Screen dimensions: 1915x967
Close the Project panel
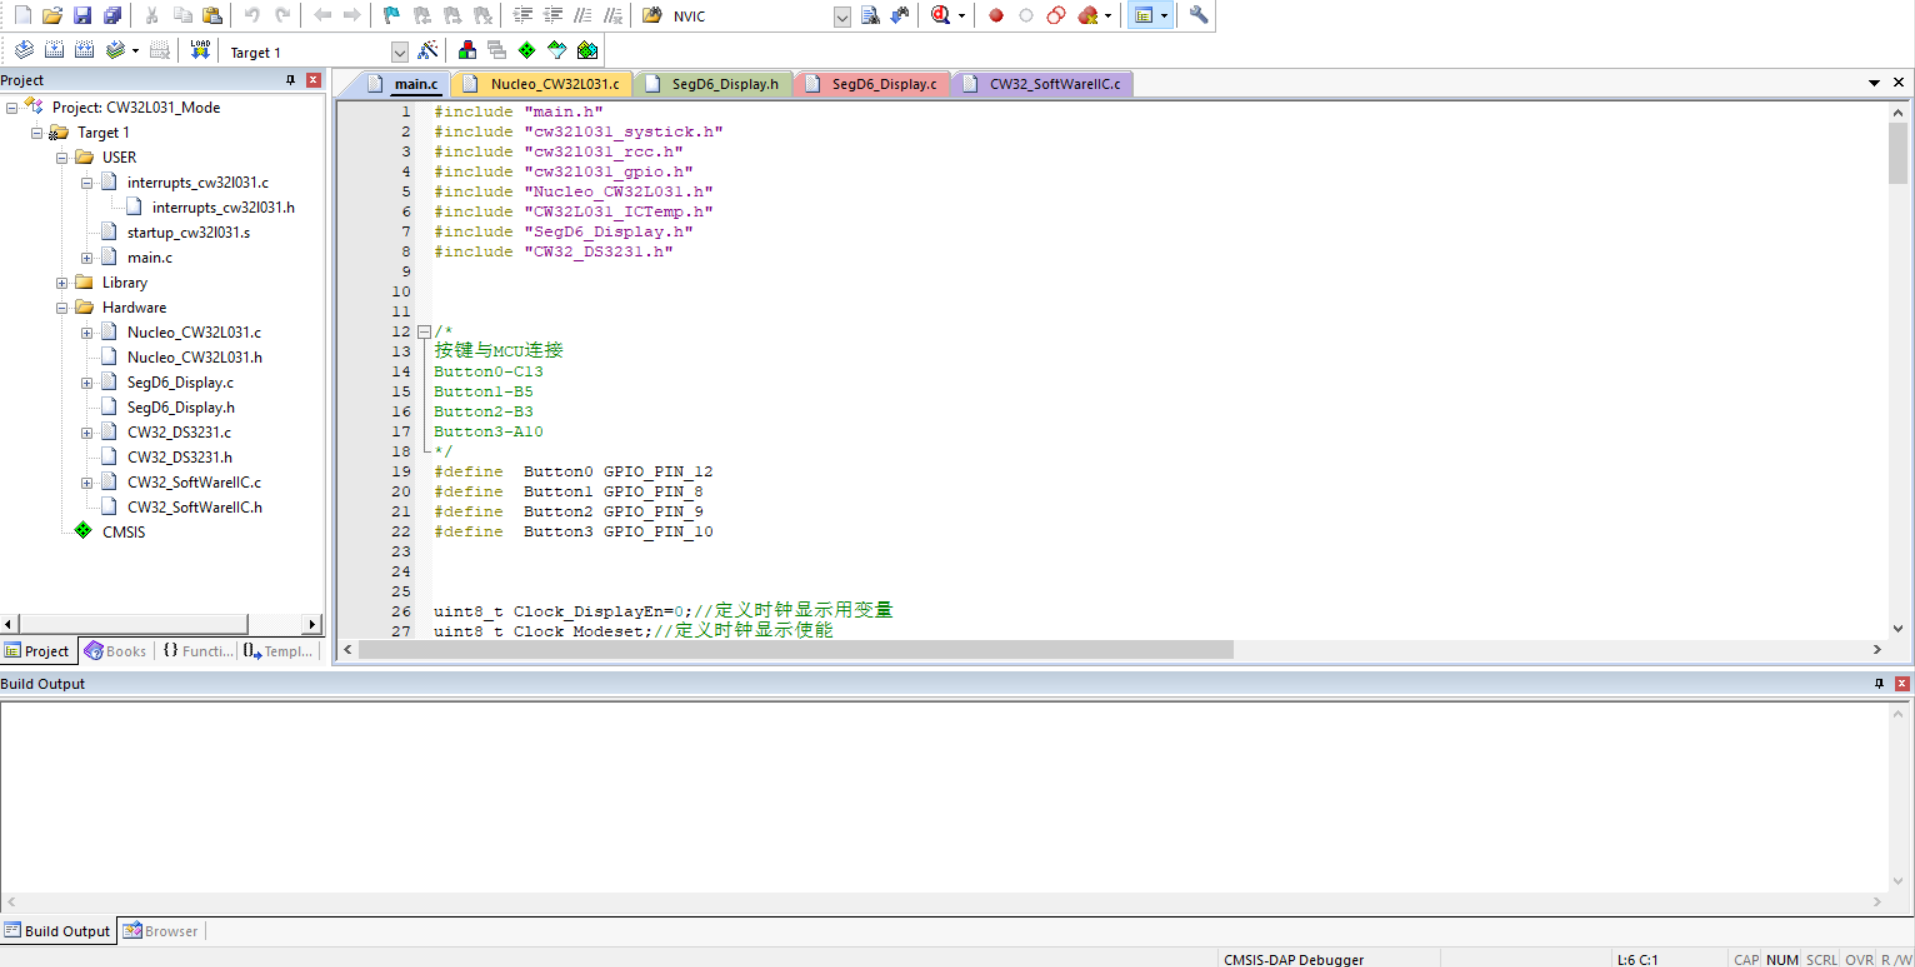click(314, 80)
